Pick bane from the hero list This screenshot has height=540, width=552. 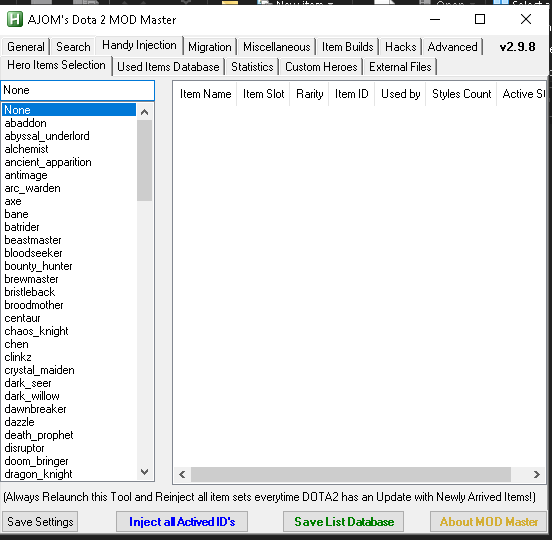(x=69, y=214)
